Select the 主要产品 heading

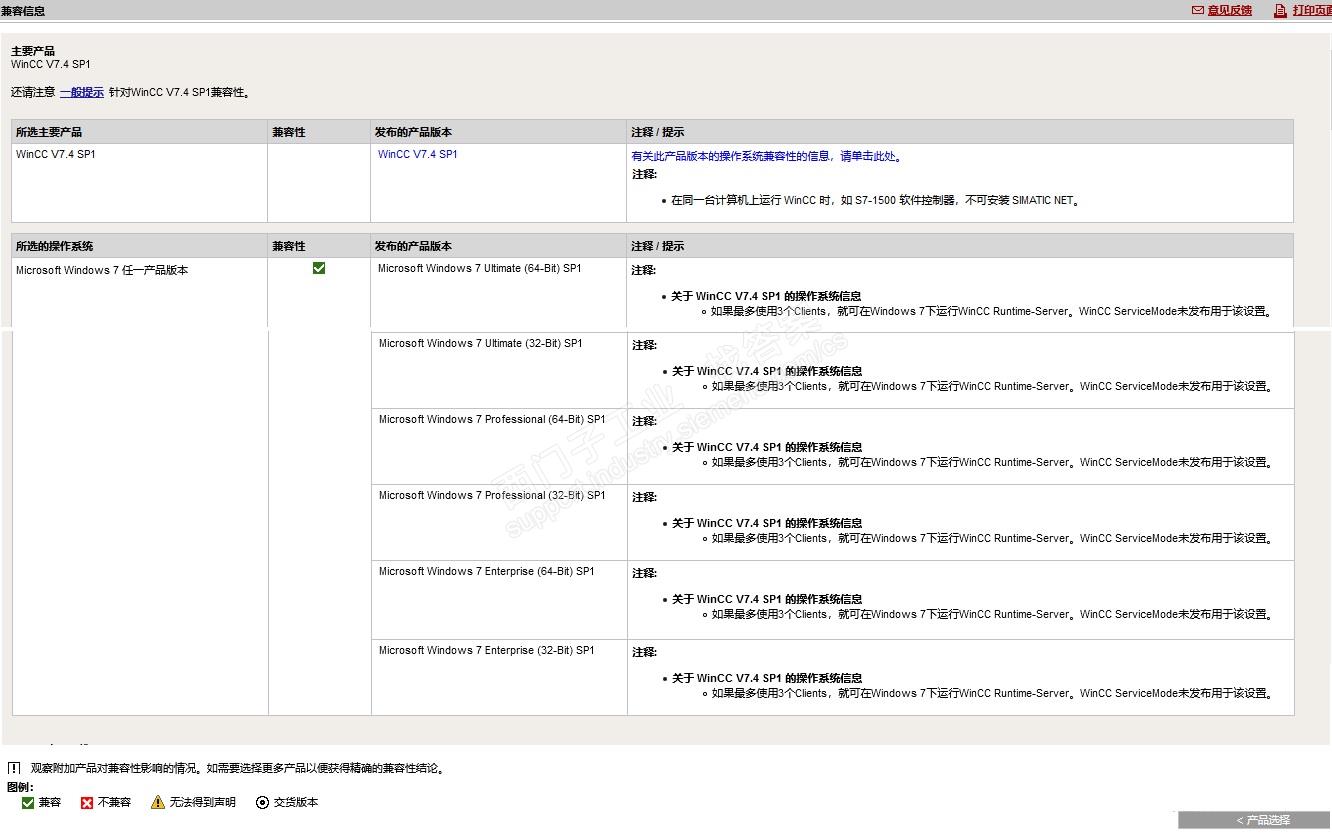(x=33, y=51)
